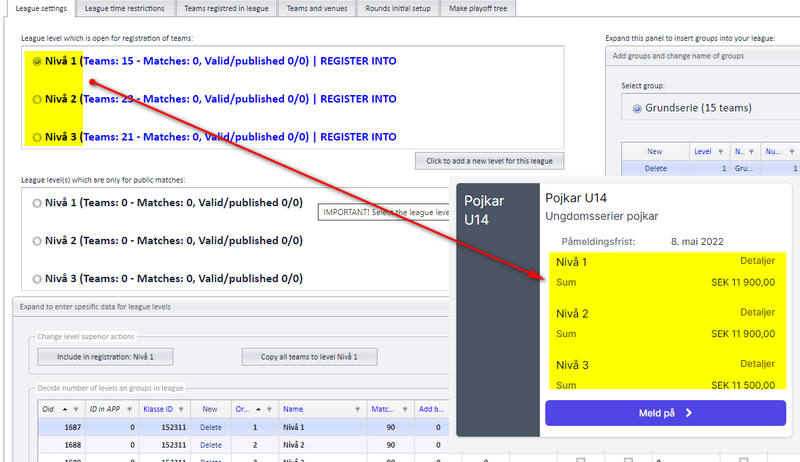This screenshot has height=462, width=800.
Task: Click 'Include in registration: Nivå 1' button
Action: coord(105,357)
